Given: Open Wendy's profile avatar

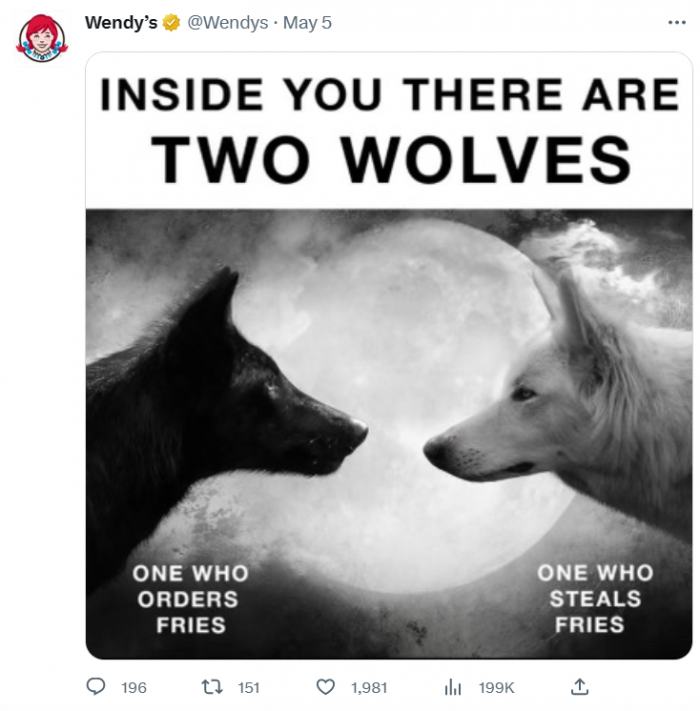Looking at the screenshot, I should click(x=42, y=38).
